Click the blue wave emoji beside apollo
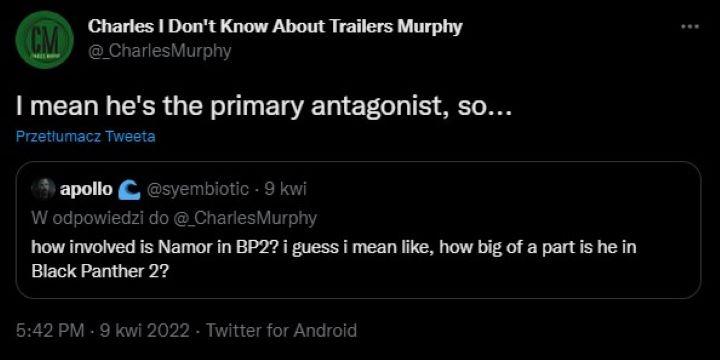The width and height of the screenshot is (720, 360). click(x=129, y=190)
